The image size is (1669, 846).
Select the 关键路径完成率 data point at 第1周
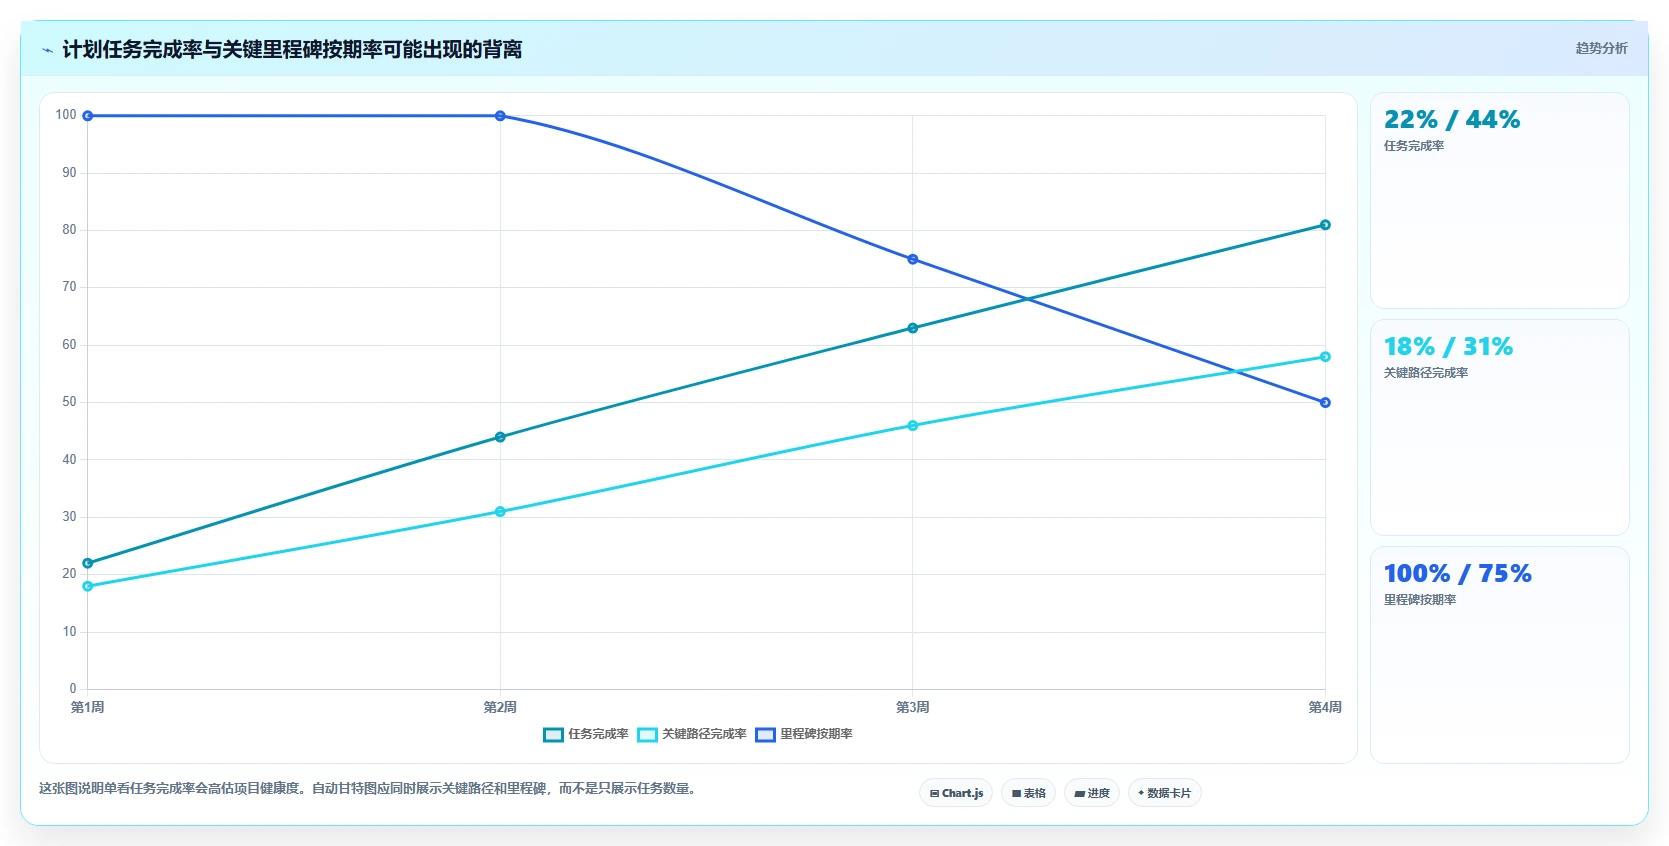88,586
